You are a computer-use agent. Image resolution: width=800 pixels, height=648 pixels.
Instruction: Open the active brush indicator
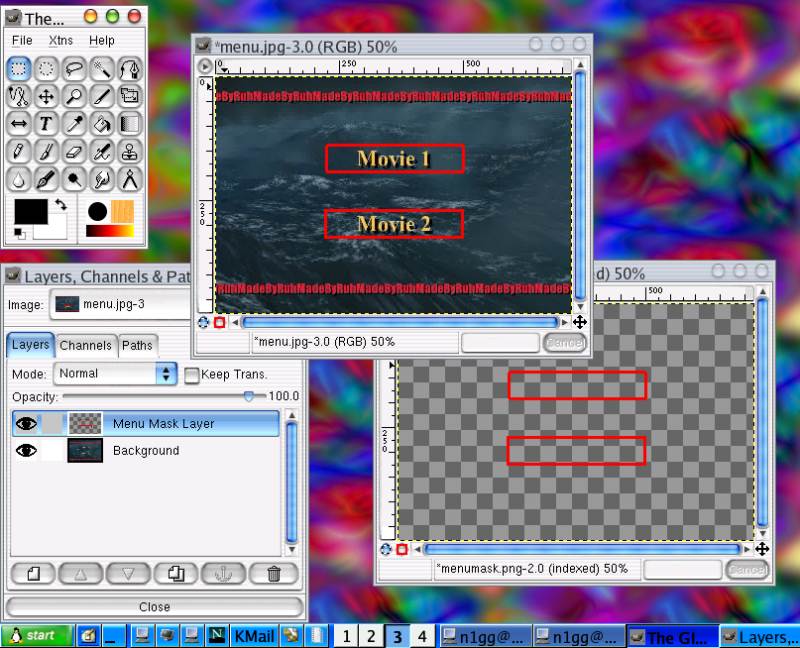click(x=97, y=211)
